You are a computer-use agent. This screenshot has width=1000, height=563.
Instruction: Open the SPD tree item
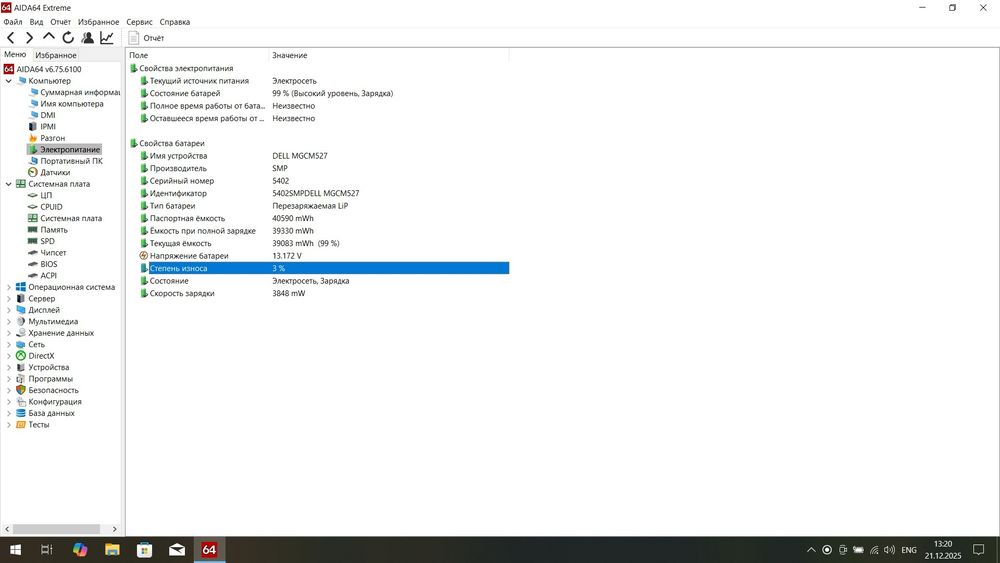(47, 242)
